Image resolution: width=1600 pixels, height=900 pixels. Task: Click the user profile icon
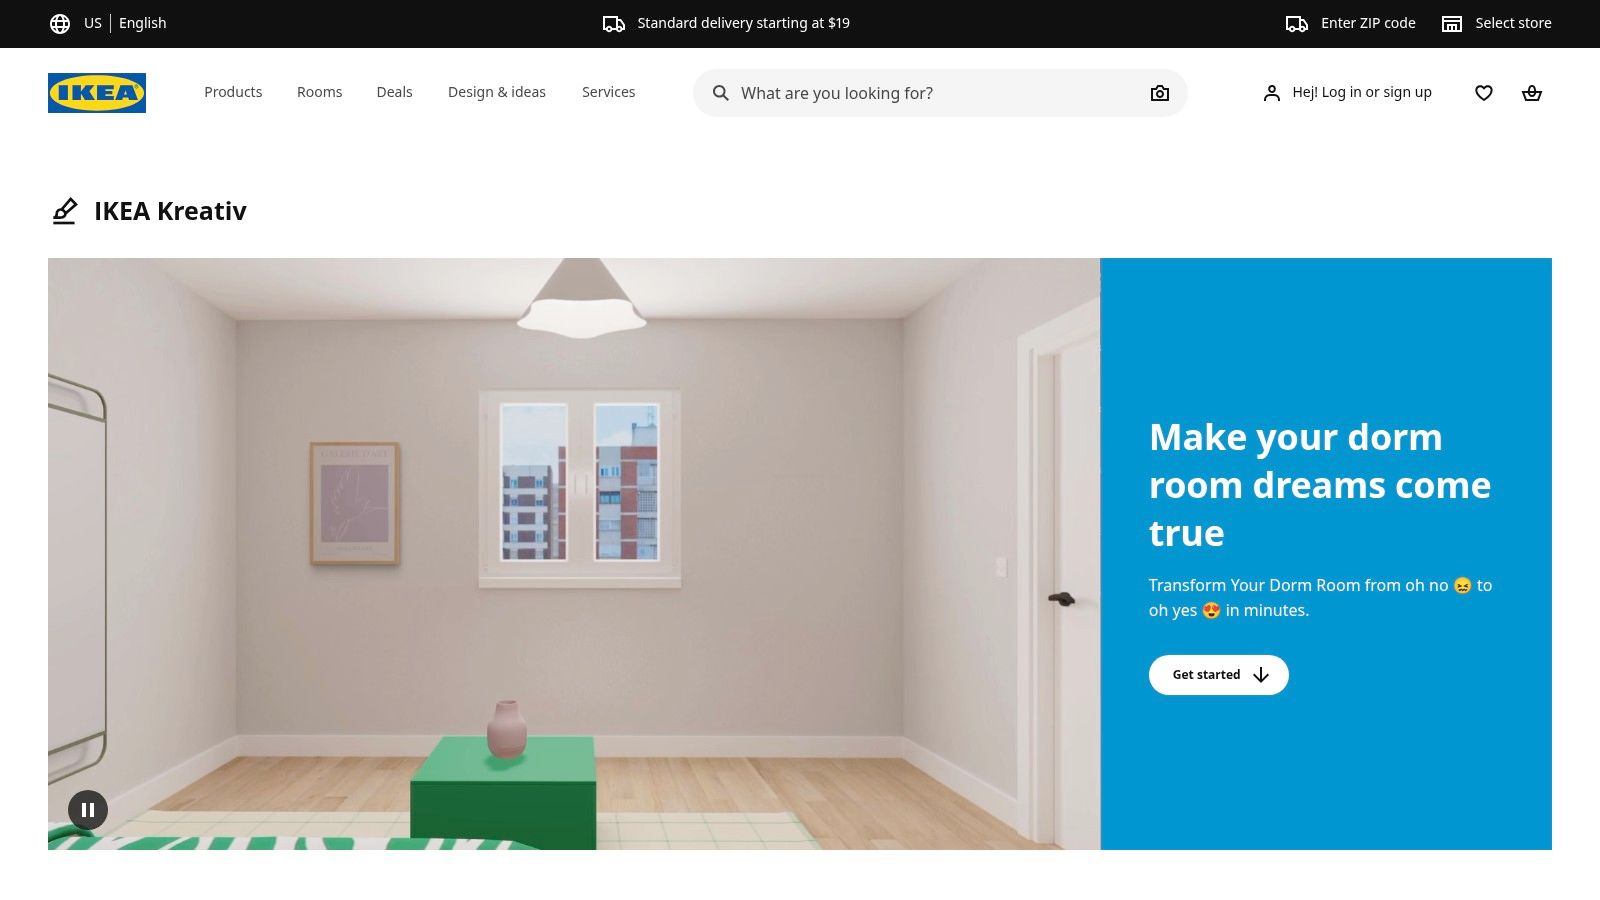[1271, 93]
